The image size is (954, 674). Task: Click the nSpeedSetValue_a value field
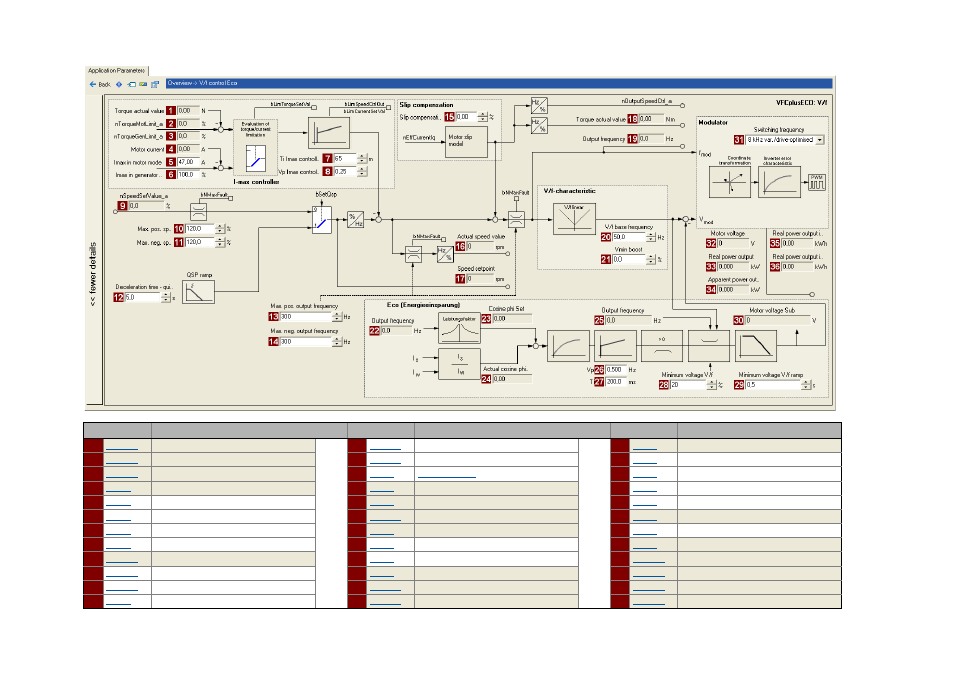point(146,206)
